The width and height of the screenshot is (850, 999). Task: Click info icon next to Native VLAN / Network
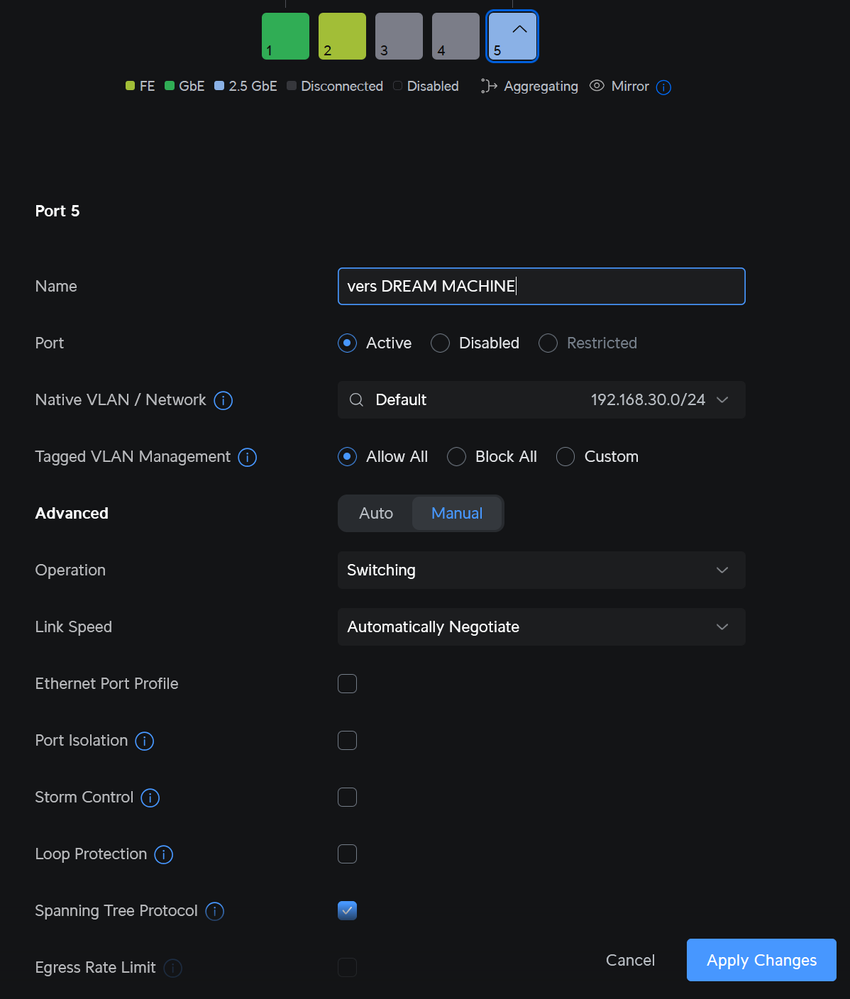click(224, 400)
